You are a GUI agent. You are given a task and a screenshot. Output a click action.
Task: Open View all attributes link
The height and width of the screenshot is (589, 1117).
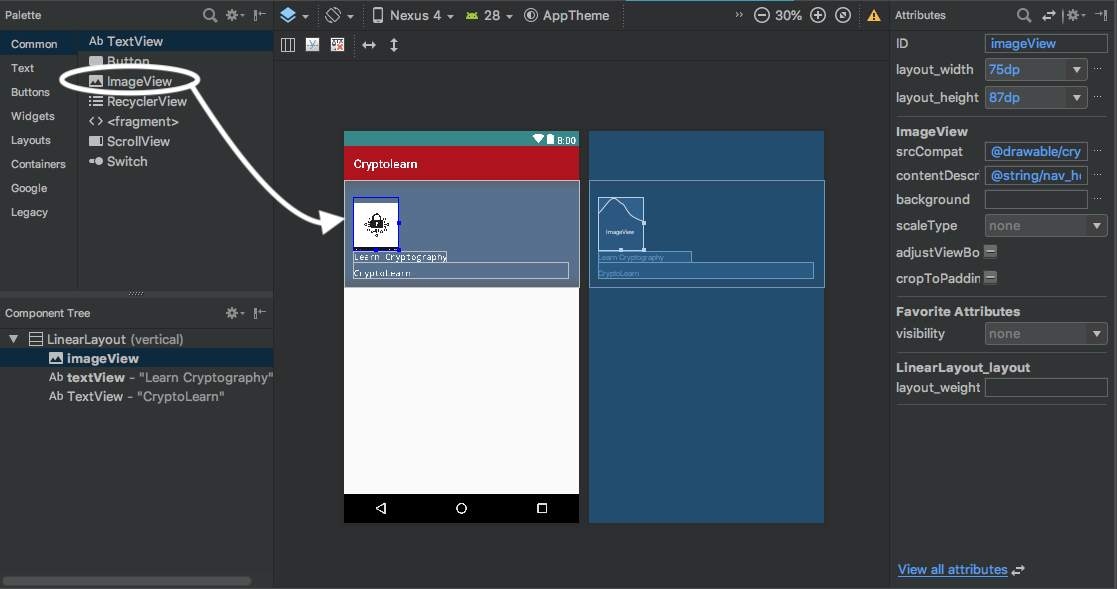[x=952, y=570]
